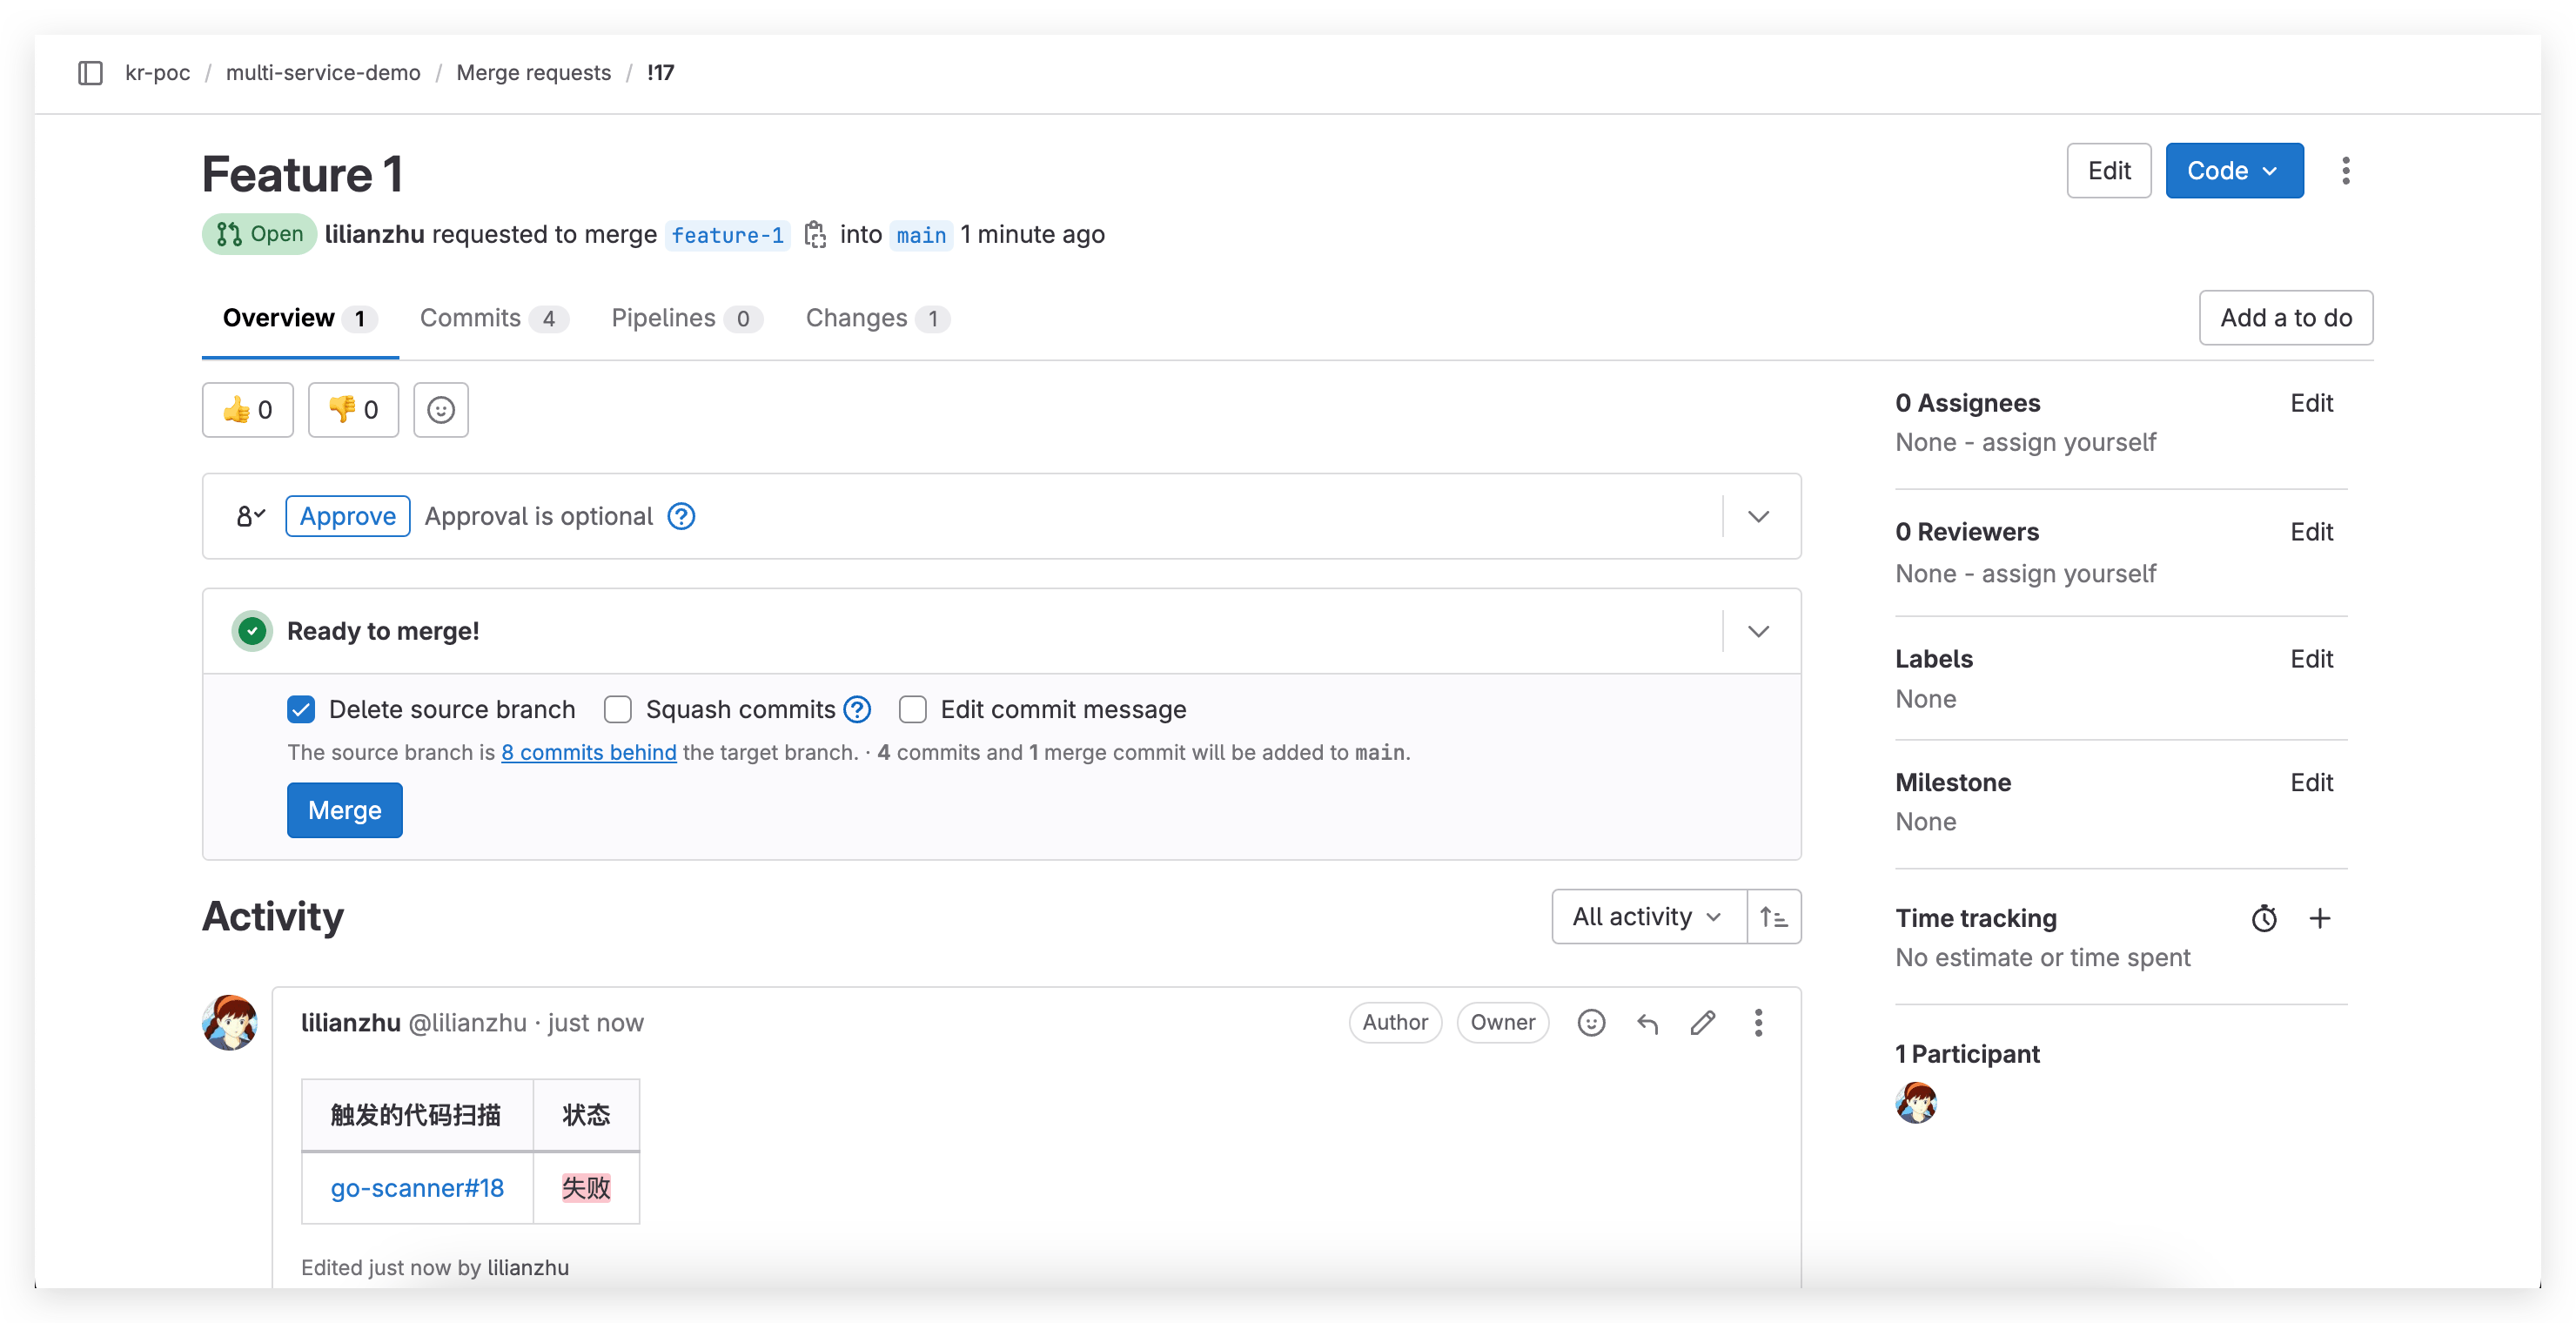Toggle the sidebar panel icon
The image size is (2576, 1323).
tap(90, 73)
